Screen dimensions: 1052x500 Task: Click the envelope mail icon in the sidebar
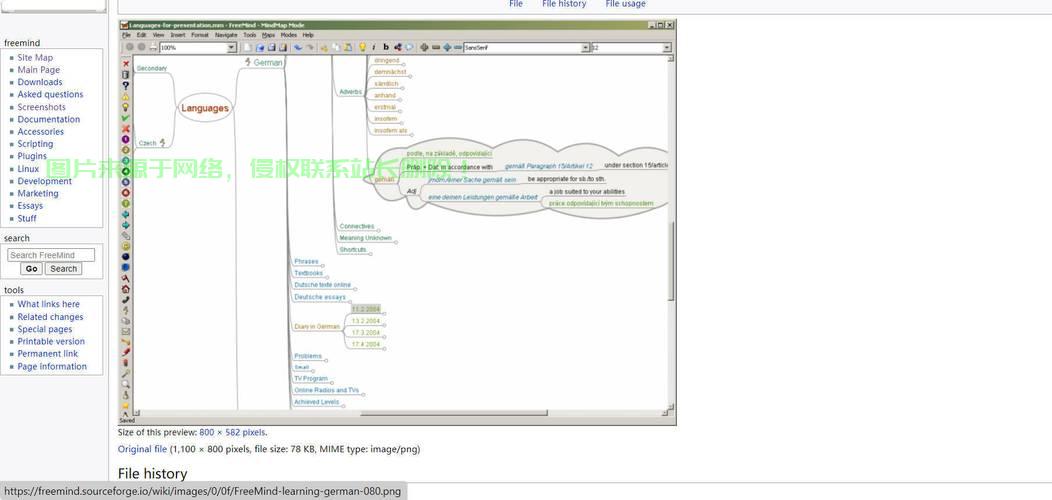[125, 332]
